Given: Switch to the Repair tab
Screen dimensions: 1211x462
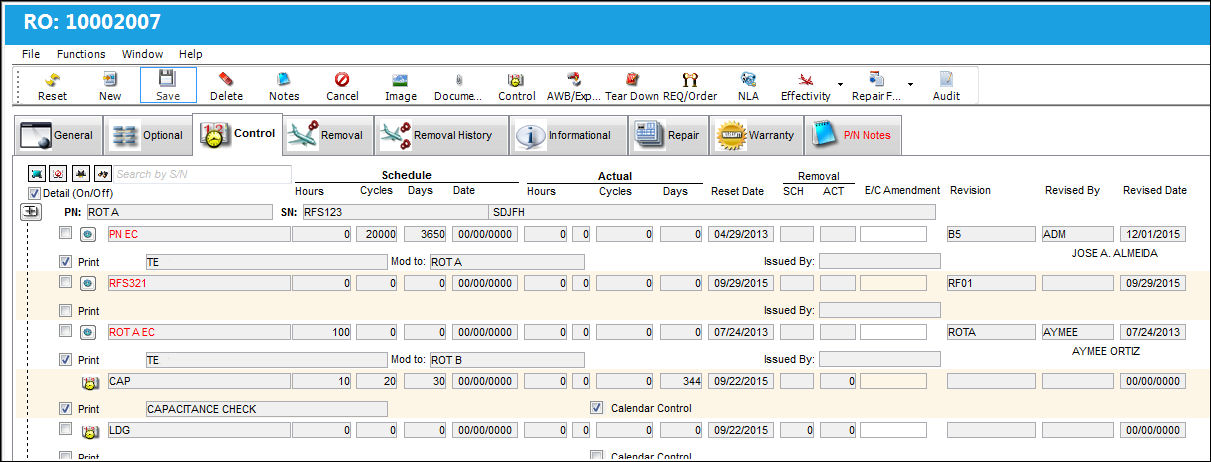Looking at the screenshot, I should click(668, 135).
